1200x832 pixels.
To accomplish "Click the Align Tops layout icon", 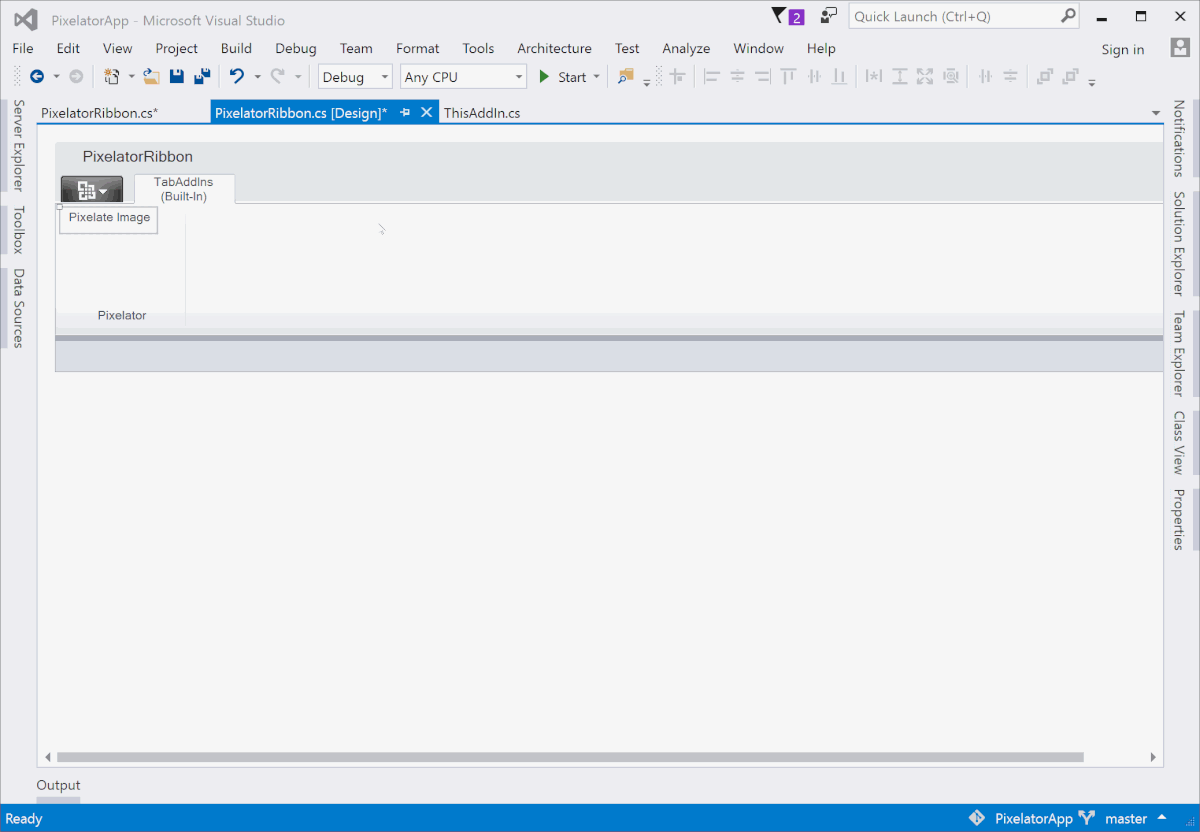I will (789, 77).
